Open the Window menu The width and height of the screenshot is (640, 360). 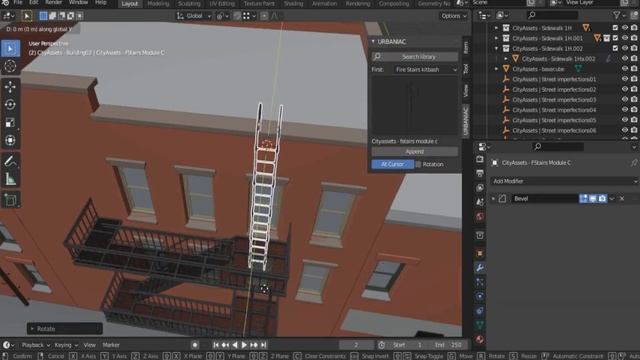tap(78, 3)
